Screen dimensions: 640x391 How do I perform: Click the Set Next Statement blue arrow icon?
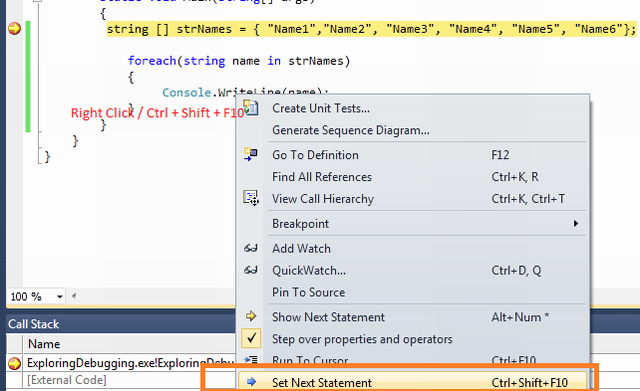[x=251, y=382]
